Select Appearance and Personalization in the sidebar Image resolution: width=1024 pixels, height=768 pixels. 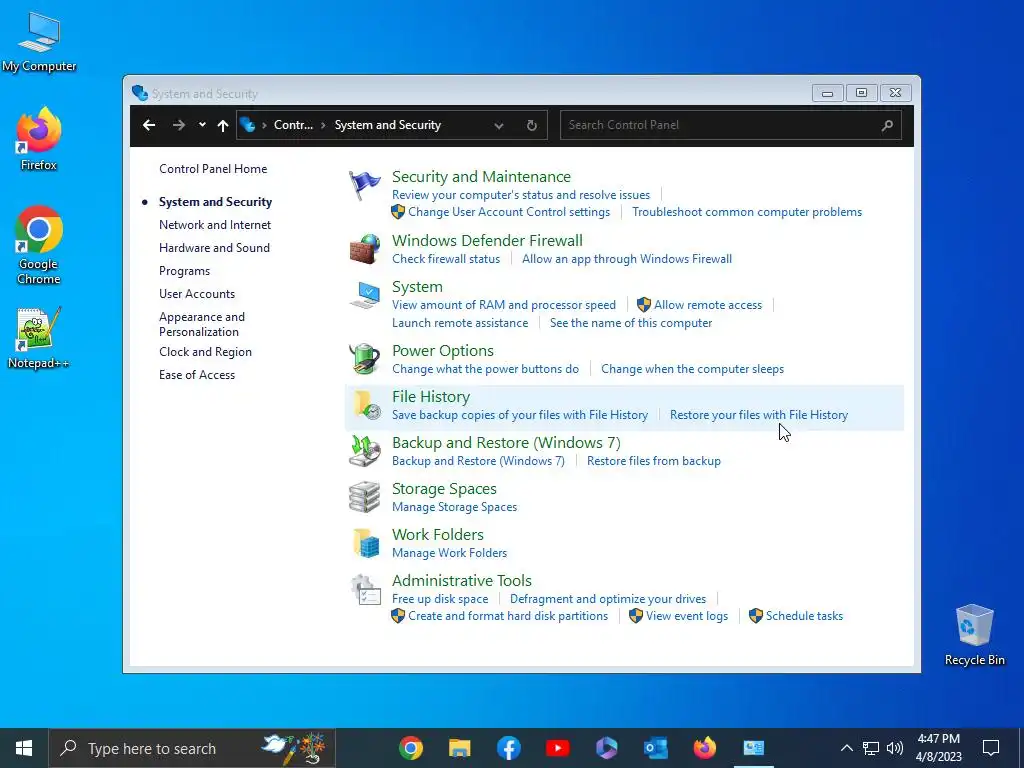click(202, 324)
